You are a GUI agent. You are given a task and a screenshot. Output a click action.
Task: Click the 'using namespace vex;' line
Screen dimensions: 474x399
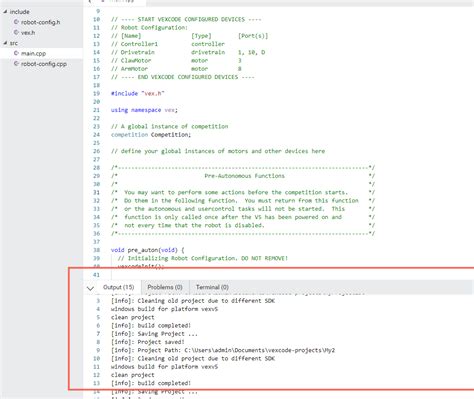pyautogui.click(x=144, y=110)
